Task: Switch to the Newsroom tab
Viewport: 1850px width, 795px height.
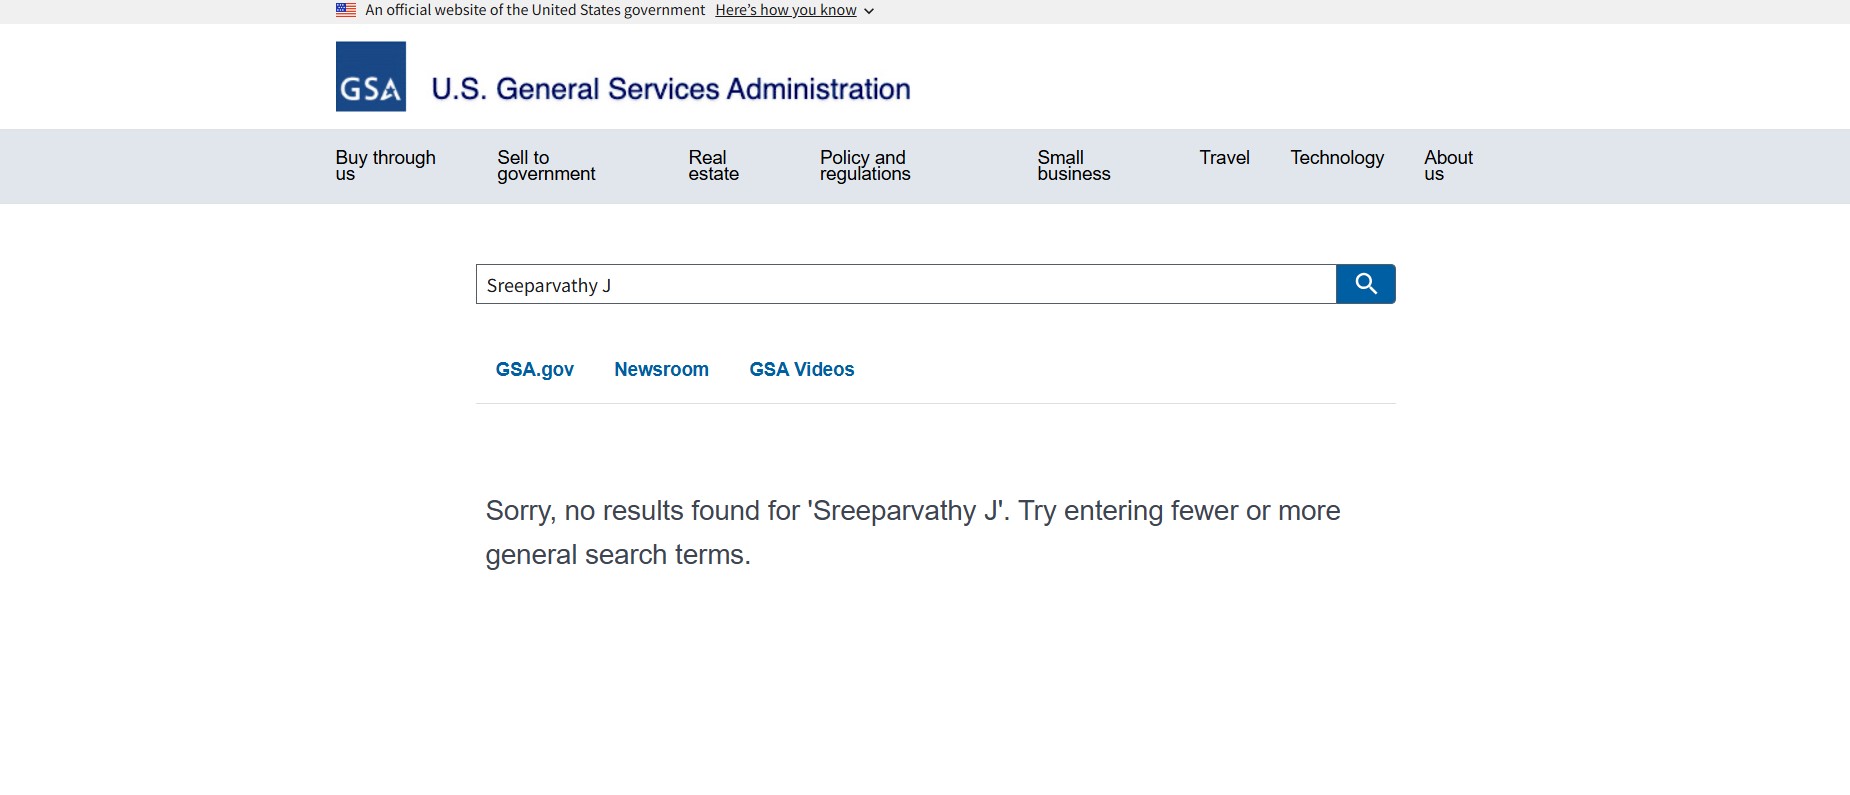Action: 661,369
